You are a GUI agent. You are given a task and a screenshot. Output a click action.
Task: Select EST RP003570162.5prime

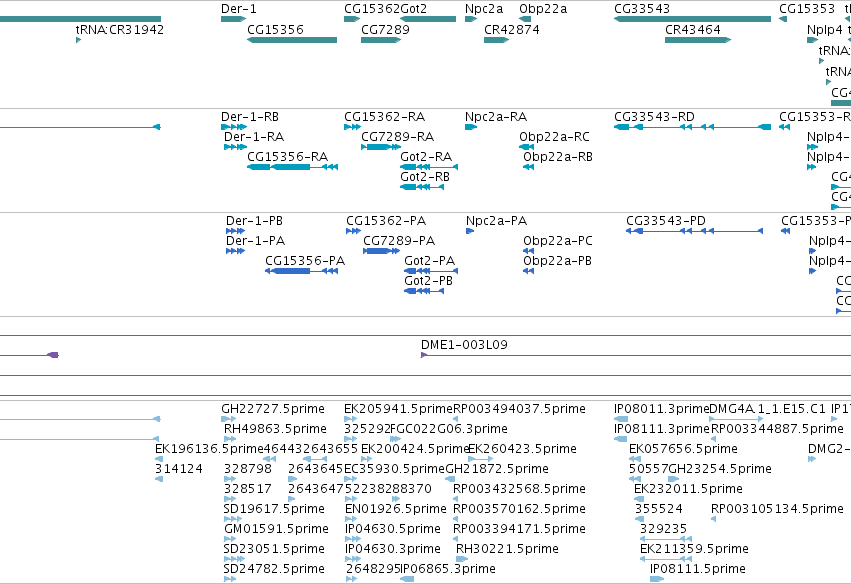click(456, 519)
